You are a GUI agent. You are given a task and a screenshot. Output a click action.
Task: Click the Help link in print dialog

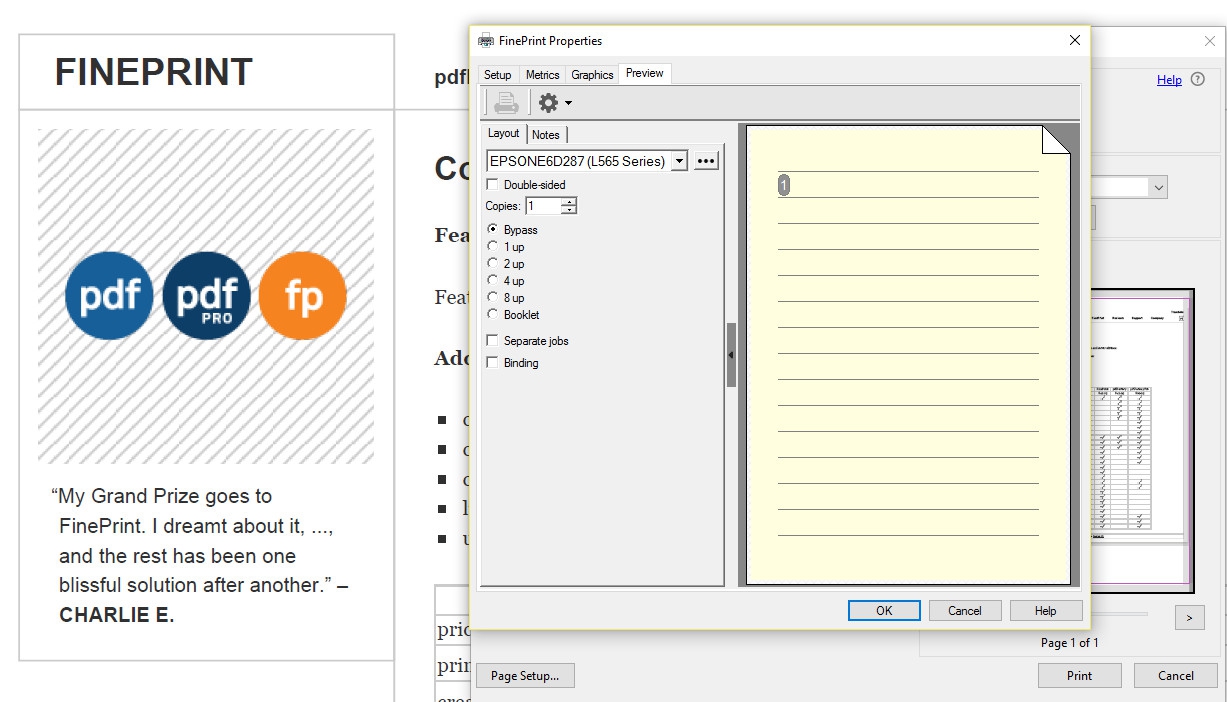tap(1169, 80)
